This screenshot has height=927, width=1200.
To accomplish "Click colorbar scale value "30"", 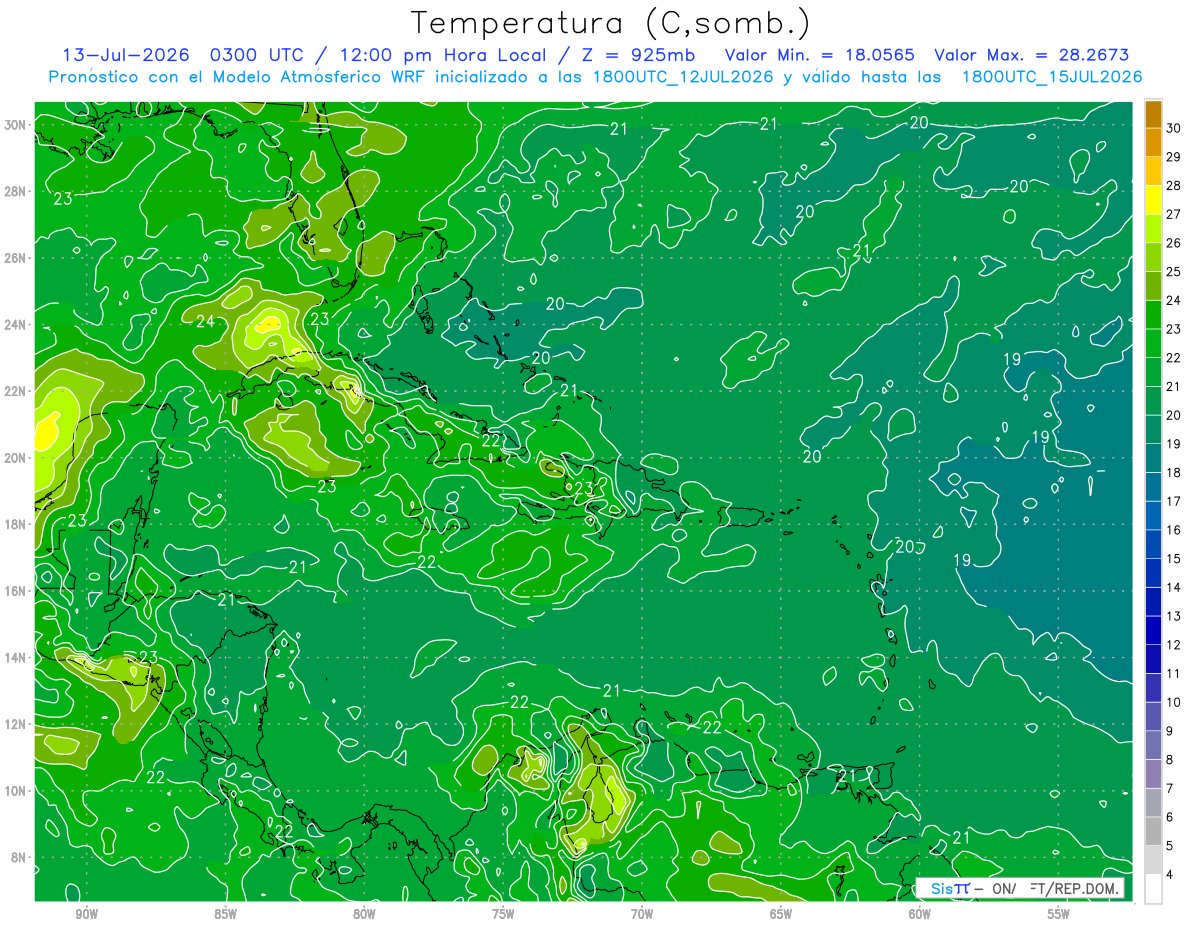I will tap(1173, 128).
